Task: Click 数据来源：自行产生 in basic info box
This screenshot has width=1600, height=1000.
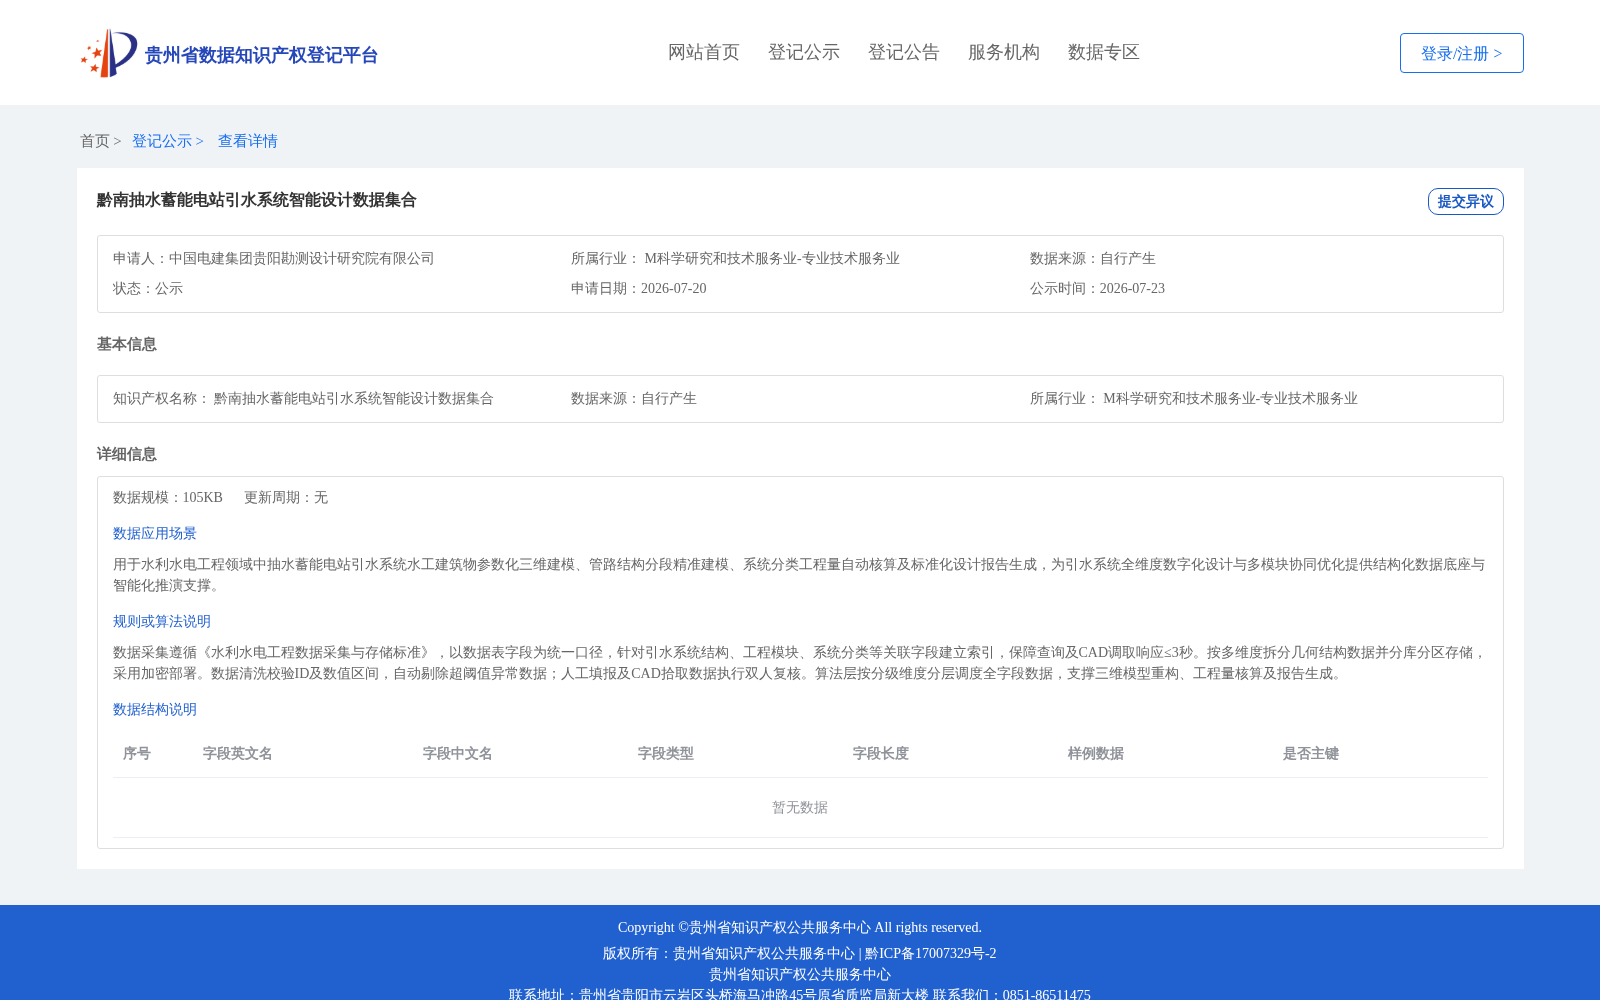Action: point(634,398)
